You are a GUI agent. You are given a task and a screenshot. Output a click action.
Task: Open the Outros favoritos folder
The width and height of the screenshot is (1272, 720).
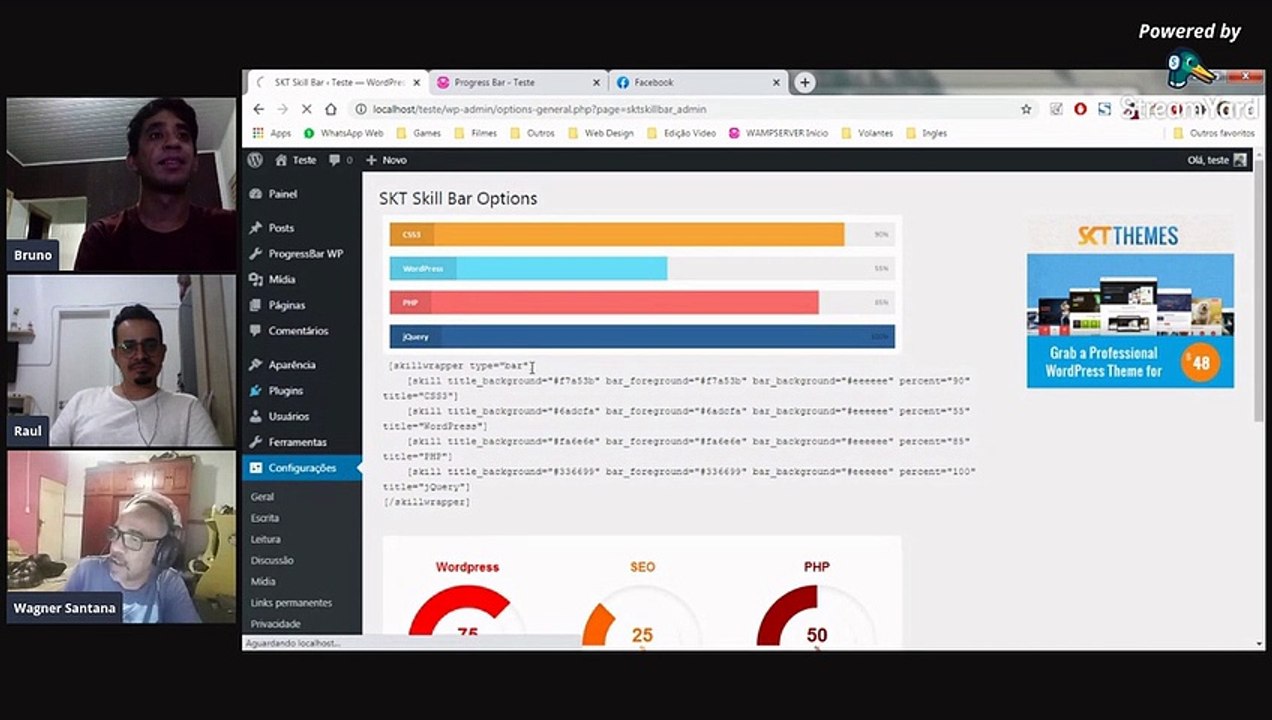1213,133
